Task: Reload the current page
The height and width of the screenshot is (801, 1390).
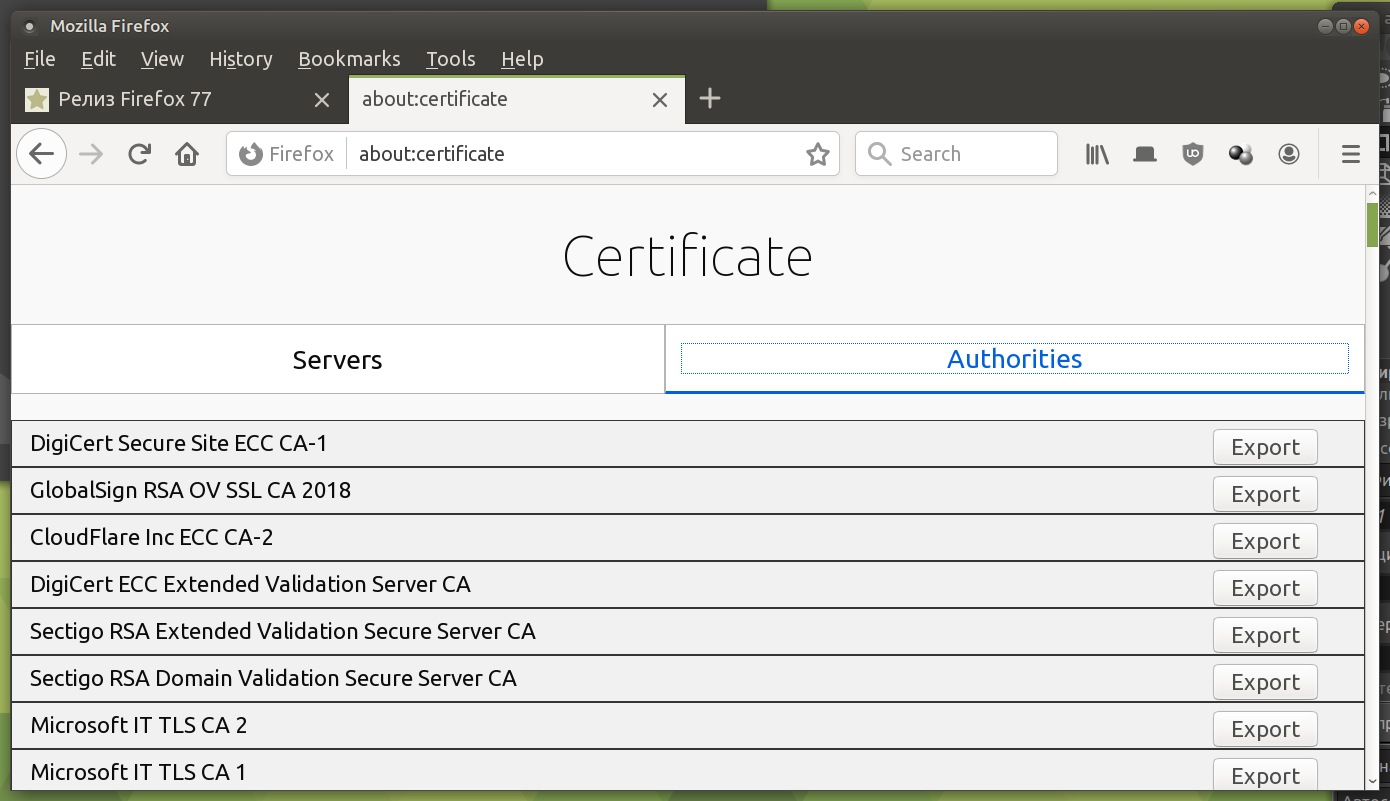Action: click(x=139, y=154)
